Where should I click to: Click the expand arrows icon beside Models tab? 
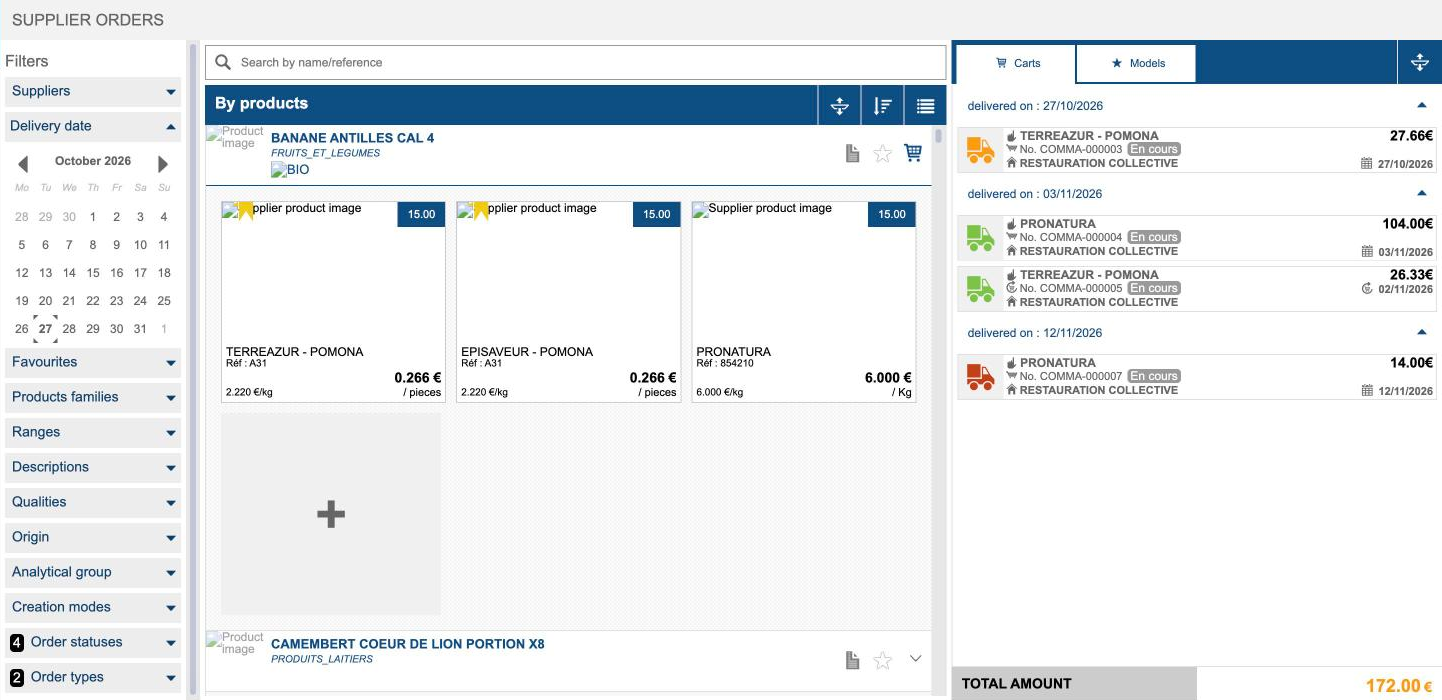1419,63
